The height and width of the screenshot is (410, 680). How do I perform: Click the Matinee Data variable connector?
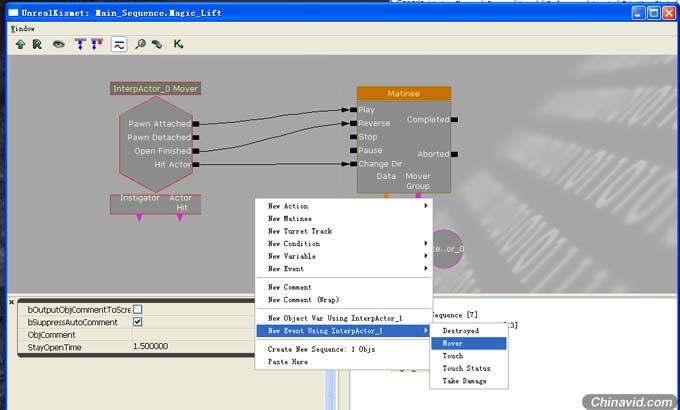coord(386,196)
